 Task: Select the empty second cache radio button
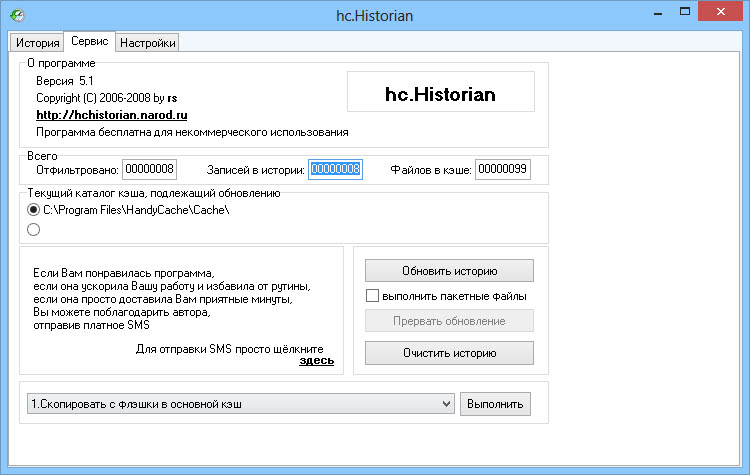coord(33,230)
